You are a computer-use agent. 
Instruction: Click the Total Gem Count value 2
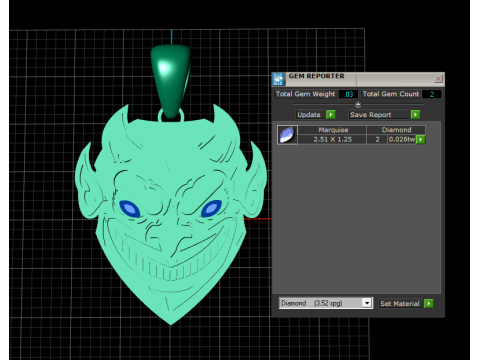pos(432,94)
